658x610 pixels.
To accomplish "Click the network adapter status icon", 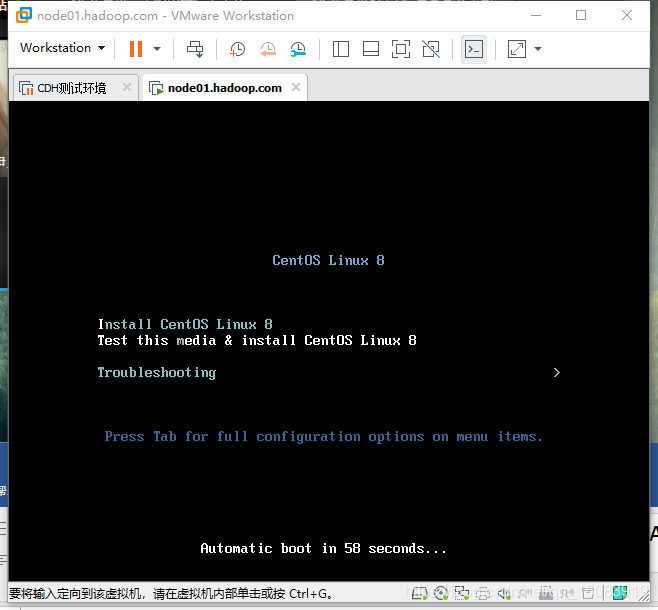I will pos(462,593).
